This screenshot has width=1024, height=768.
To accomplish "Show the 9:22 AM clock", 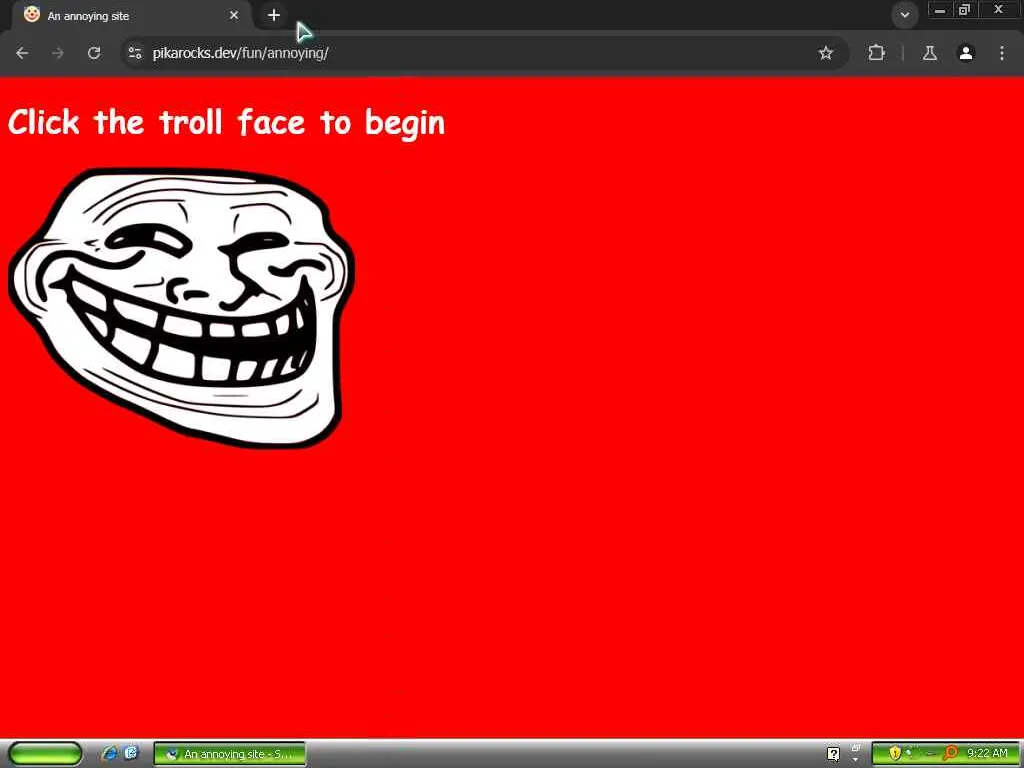I will tap(987, 753).
